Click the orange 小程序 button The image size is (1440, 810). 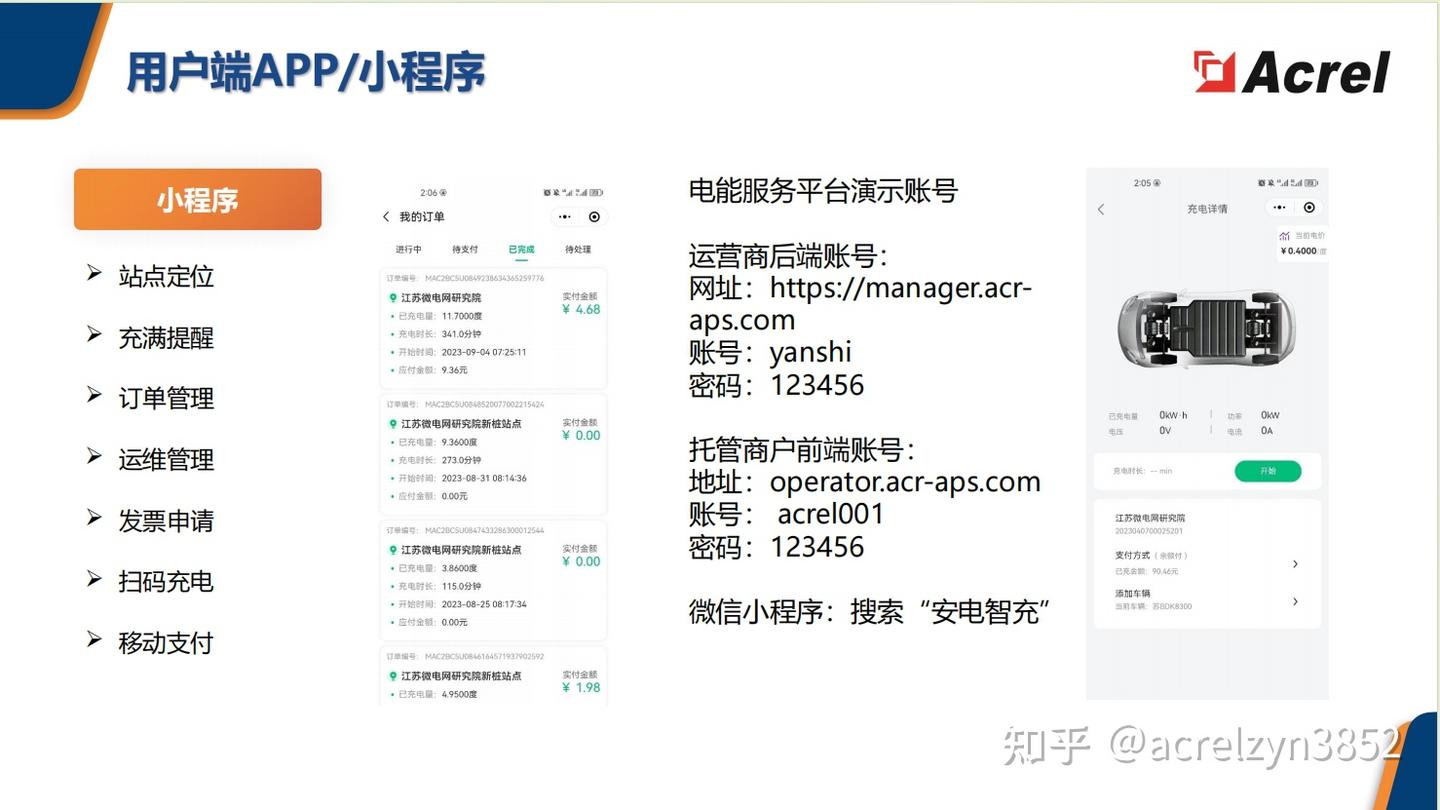click(198, 199)
